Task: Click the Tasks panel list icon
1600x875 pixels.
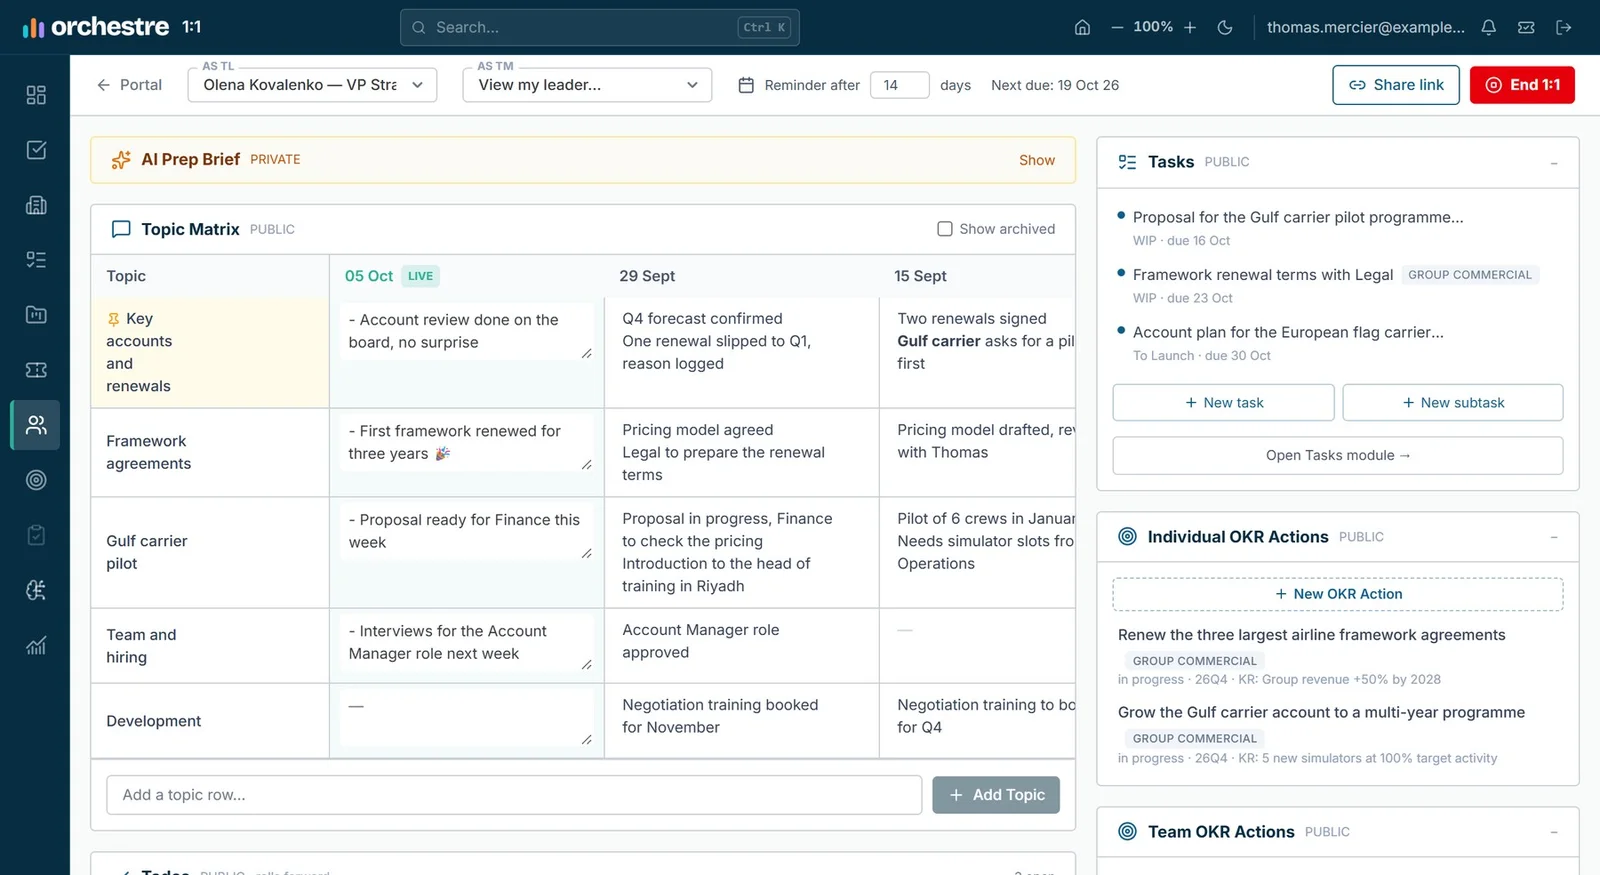Action: click(x=1127, y=162)
